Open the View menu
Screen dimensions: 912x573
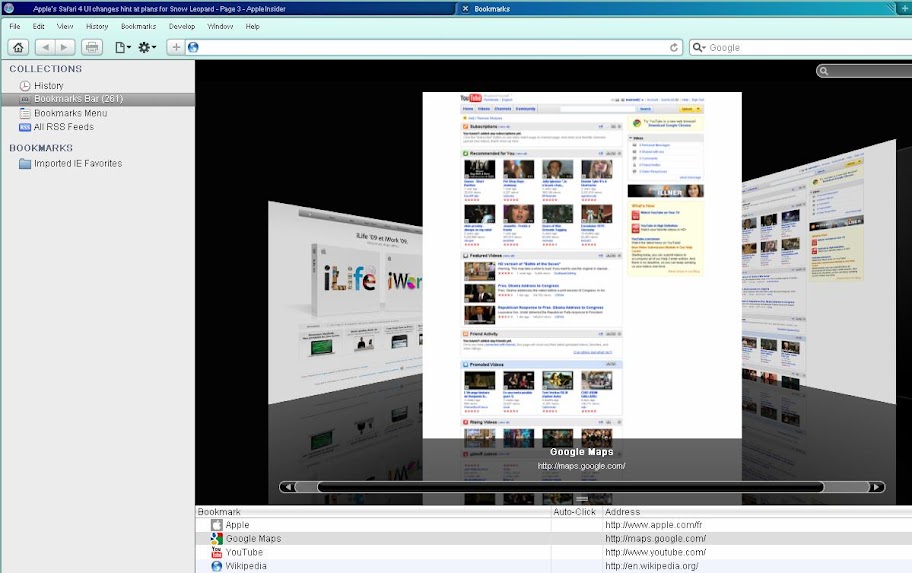[x=65, y=26]
